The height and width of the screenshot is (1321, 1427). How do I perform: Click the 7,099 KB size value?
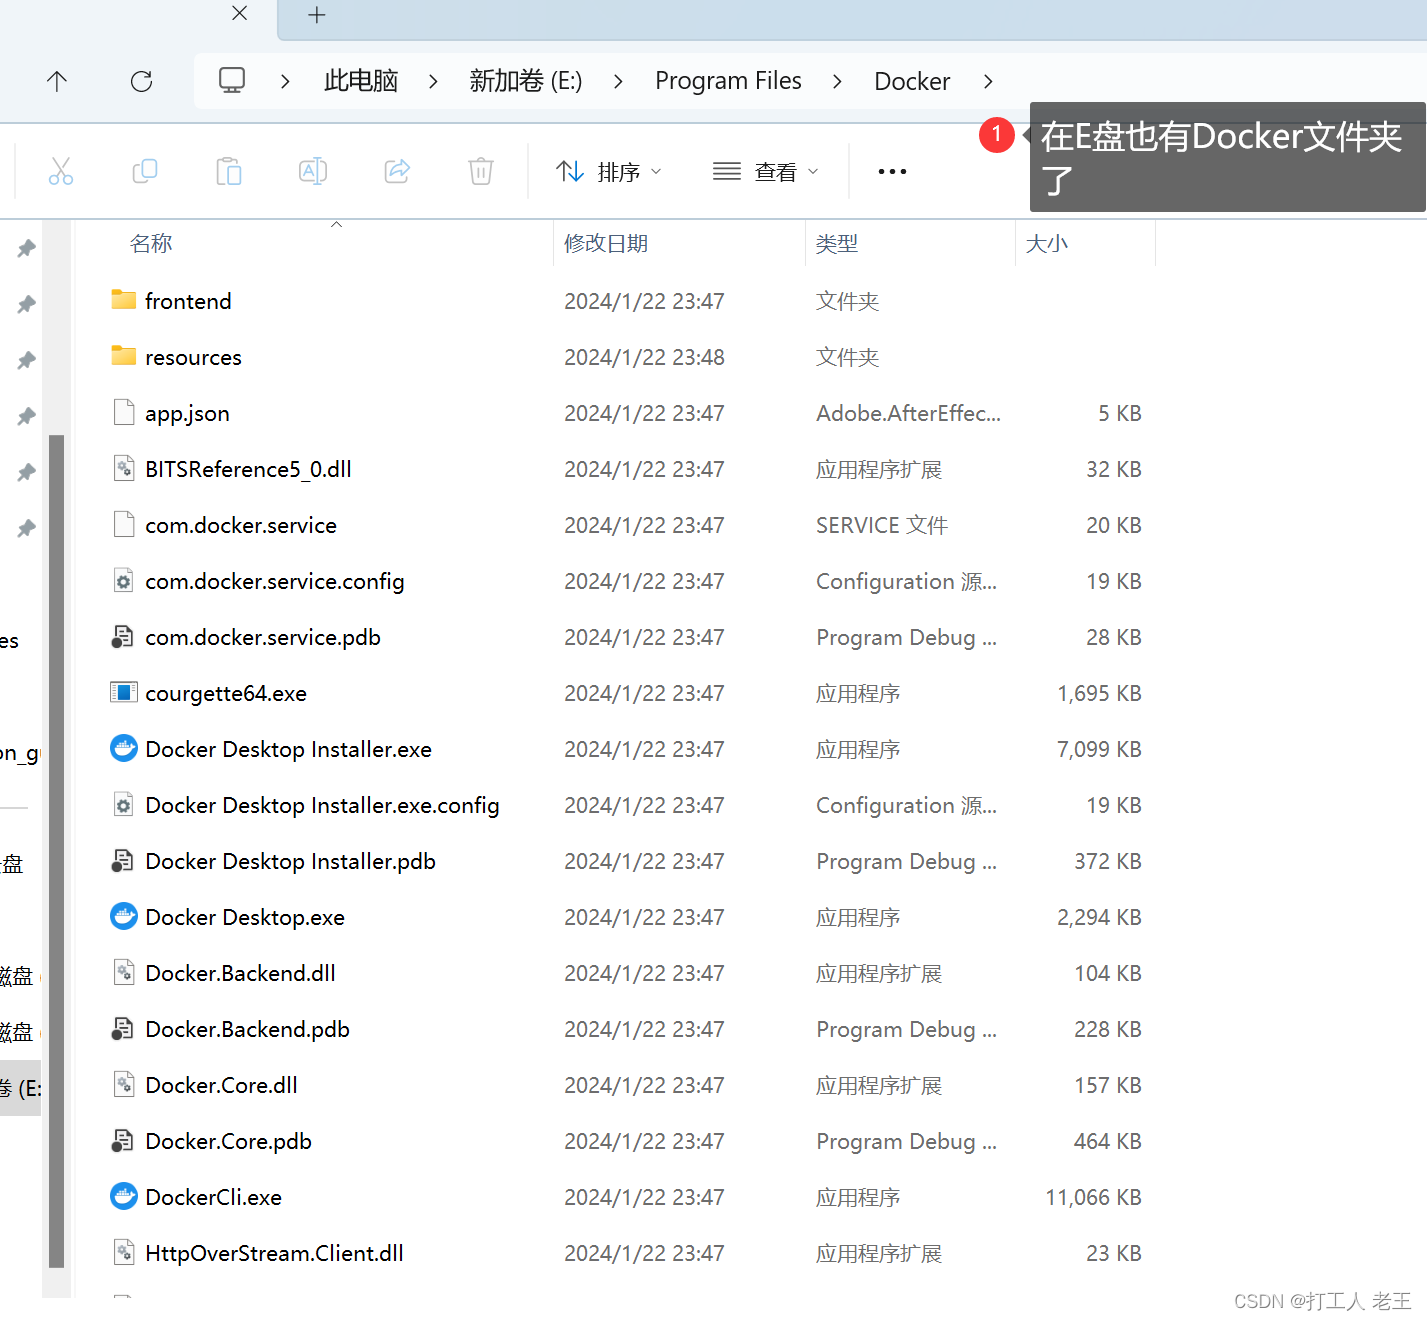(x=1099, y=749)
